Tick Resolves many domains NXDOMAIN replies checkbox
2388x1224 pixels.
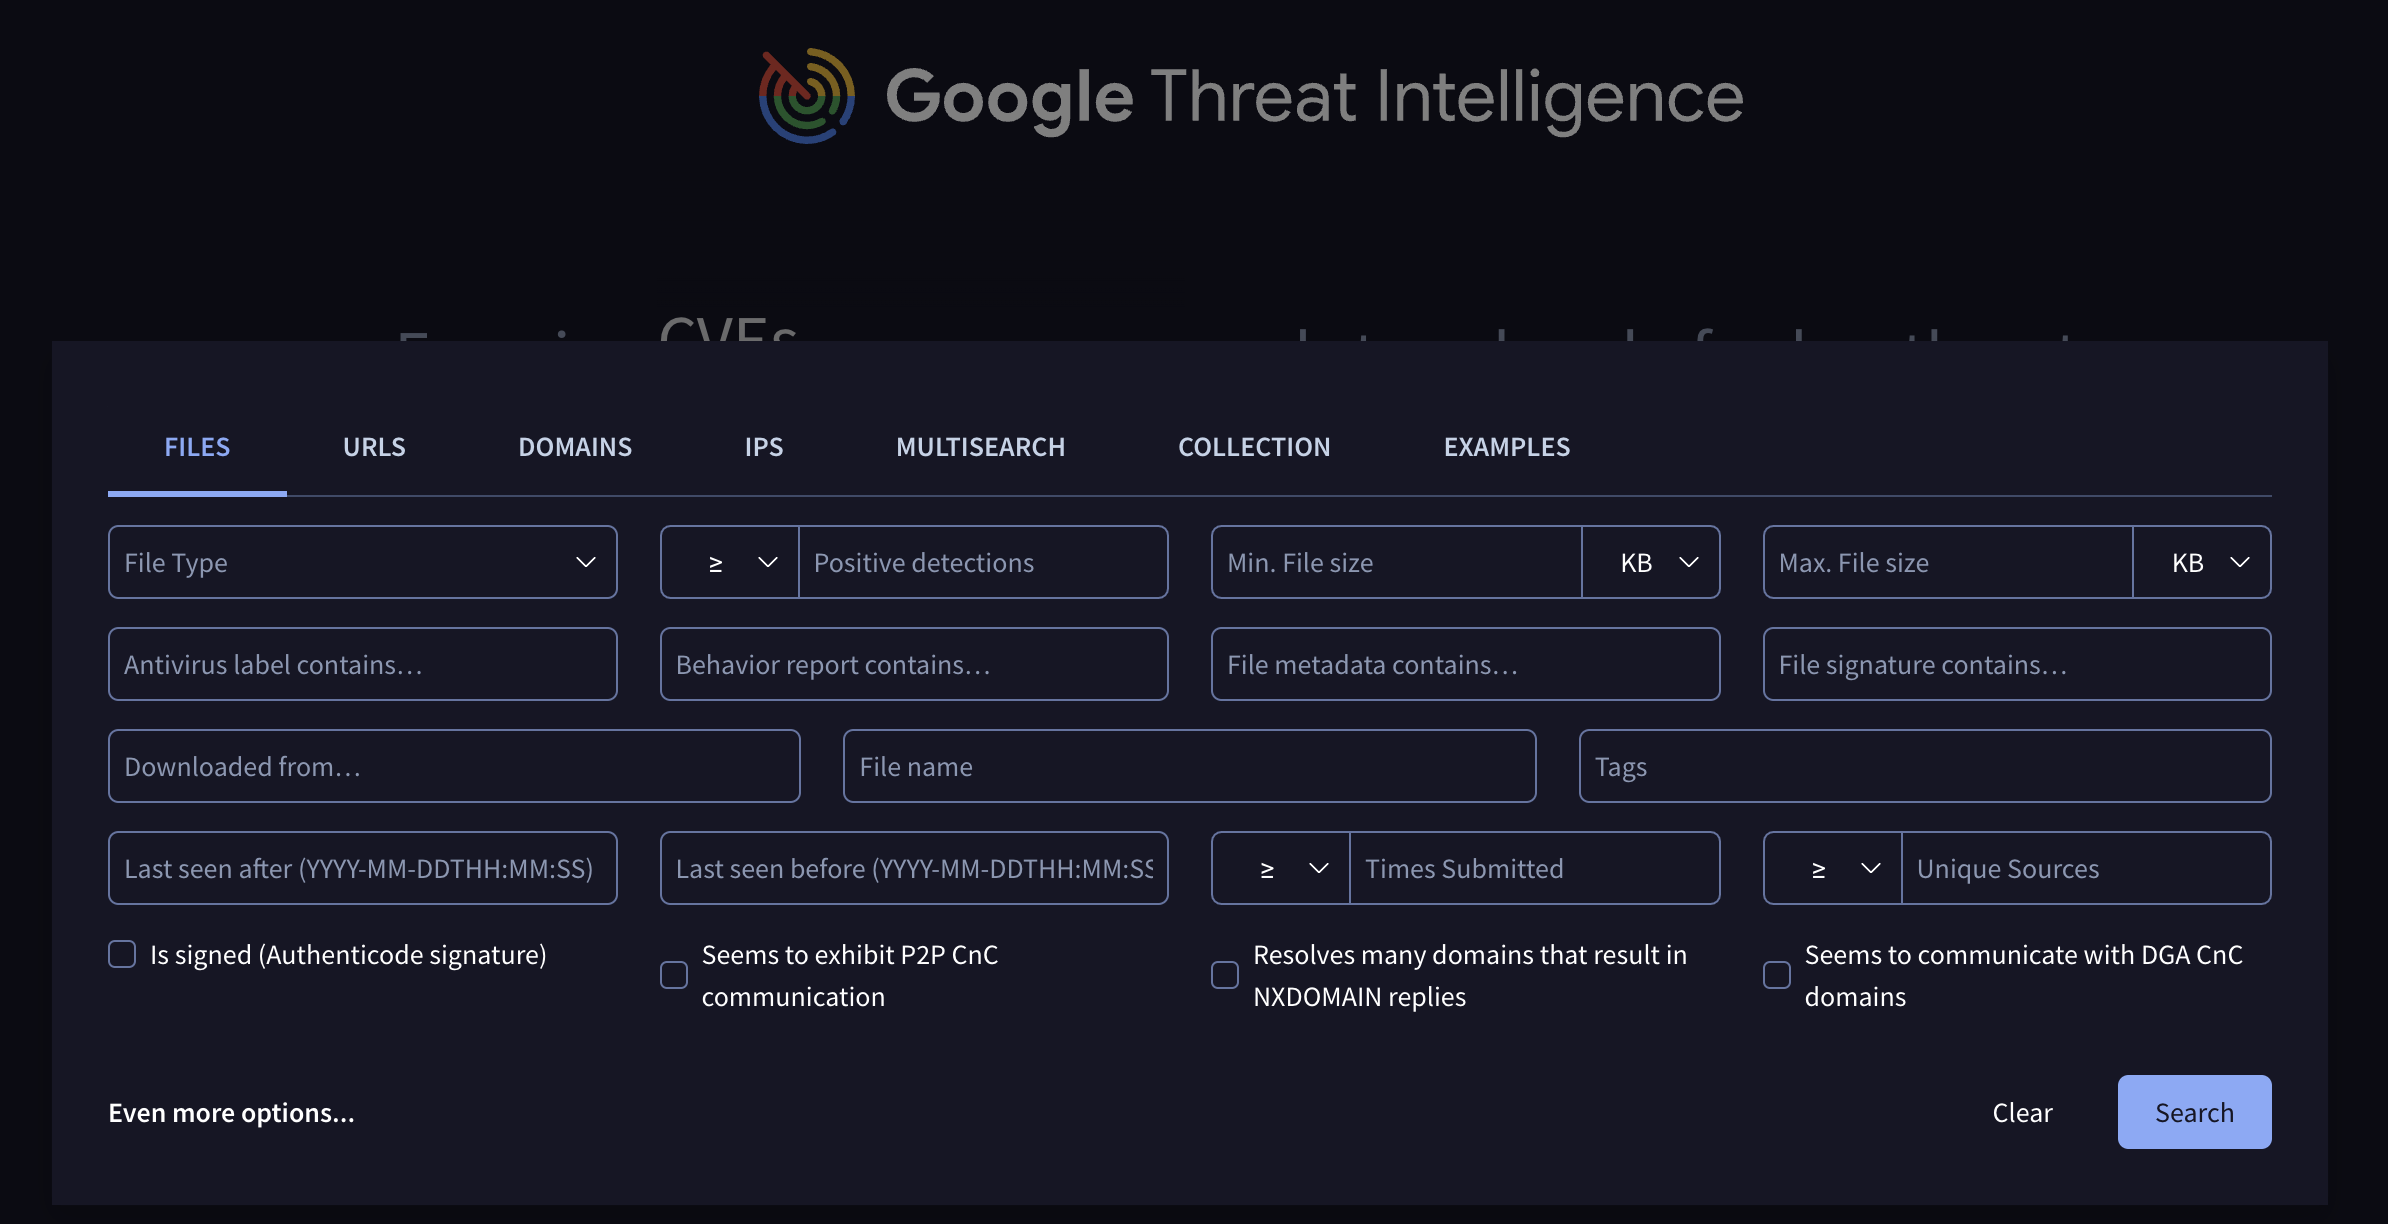1225,975
